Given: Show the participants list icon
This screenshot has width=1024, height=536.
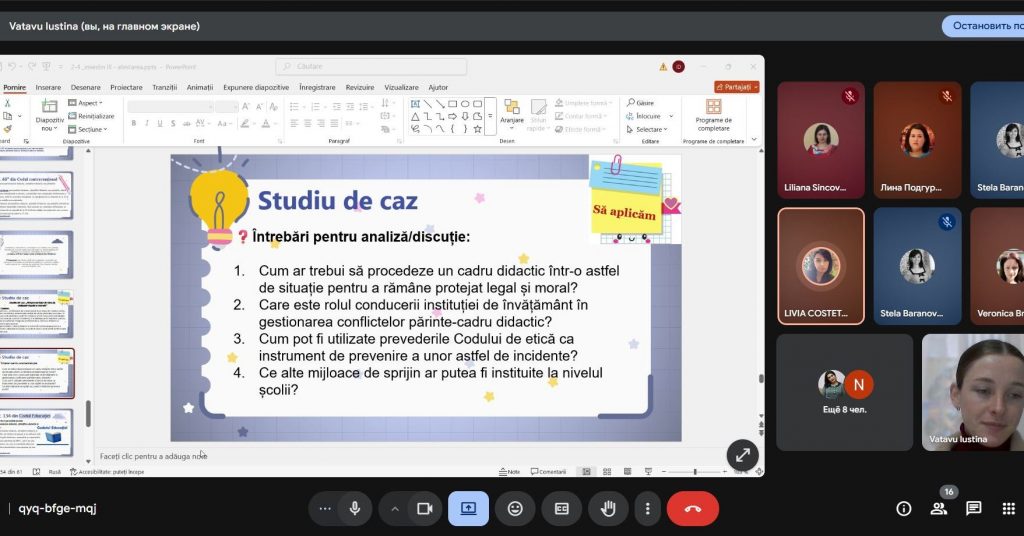Looking at the screenshot, I should [x=939, y=508].
